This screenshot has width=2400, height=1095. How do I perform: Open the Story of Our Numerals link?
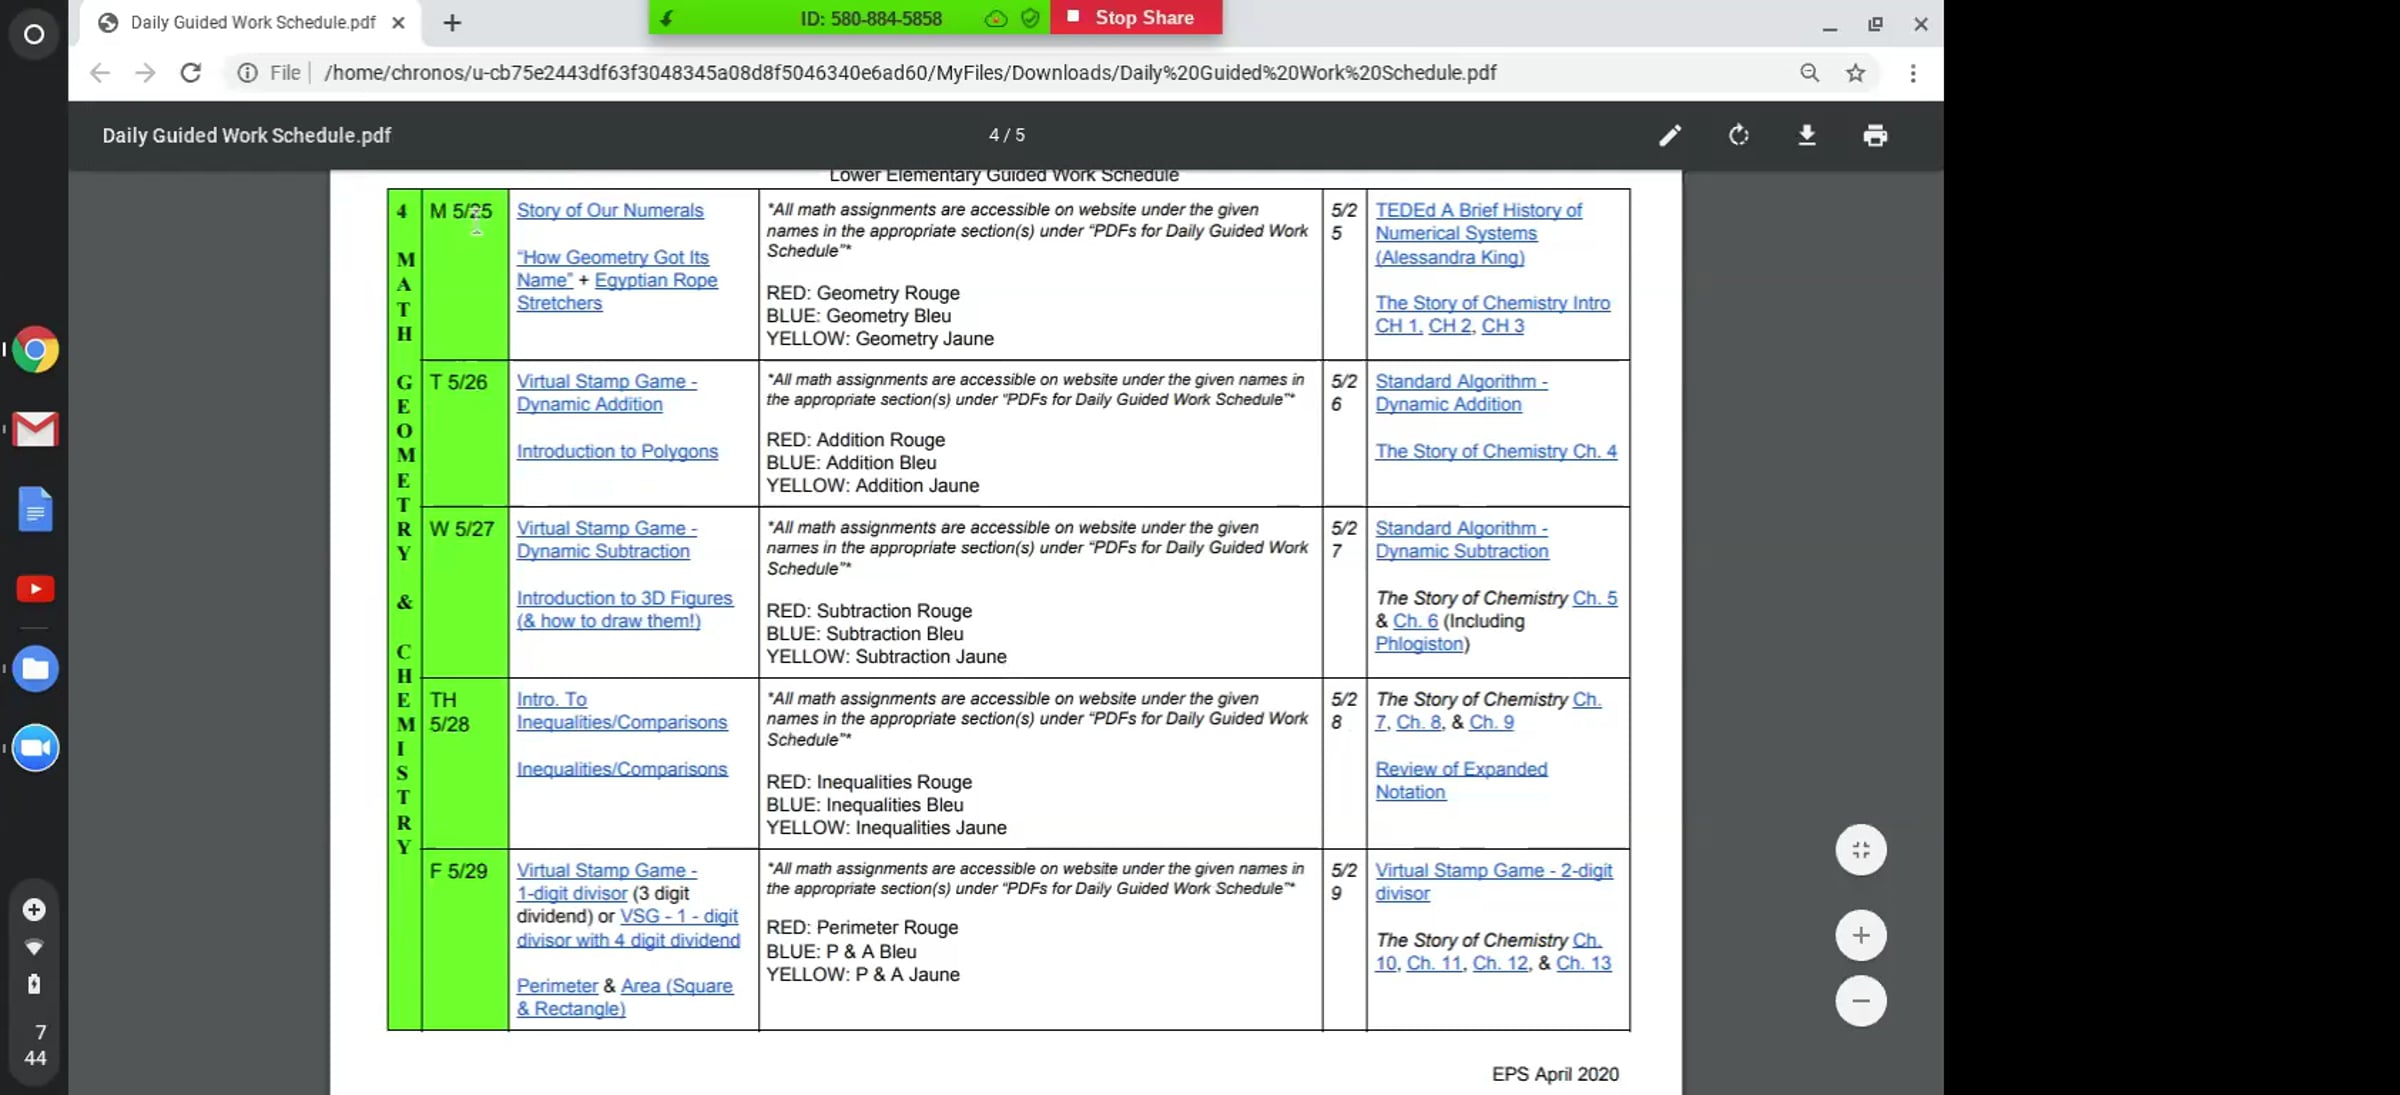point(610,211)
